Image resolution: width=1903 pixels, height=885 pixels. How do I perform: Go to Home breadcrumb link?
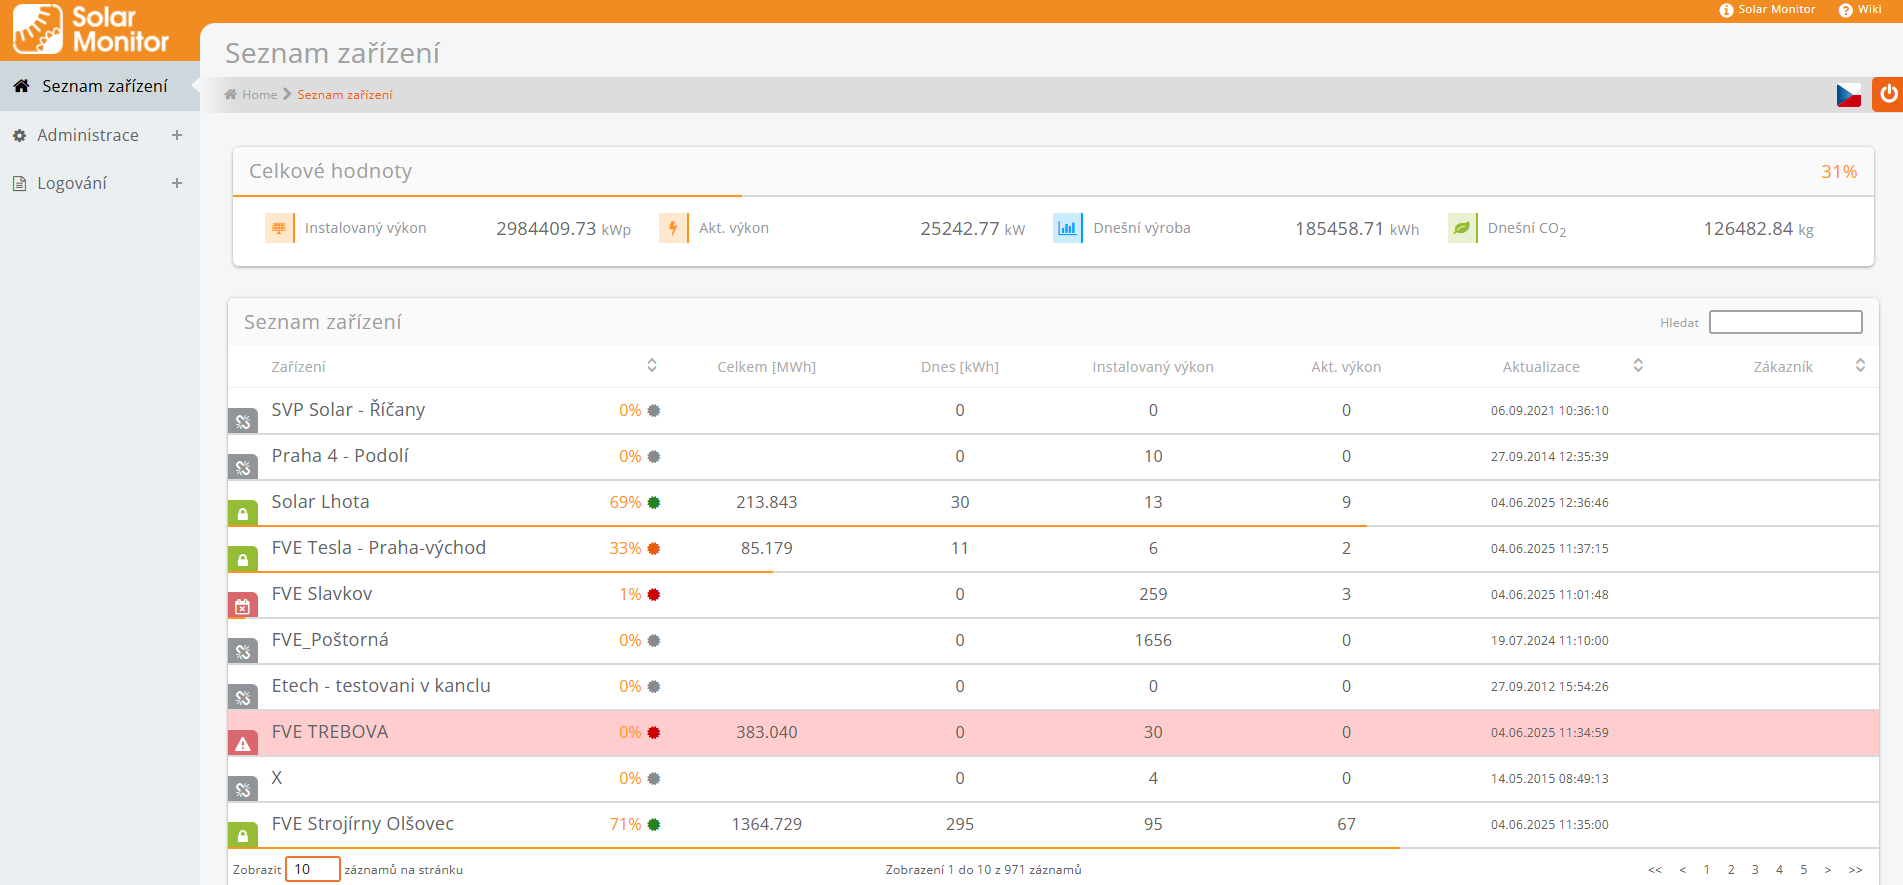click(259, 95)
